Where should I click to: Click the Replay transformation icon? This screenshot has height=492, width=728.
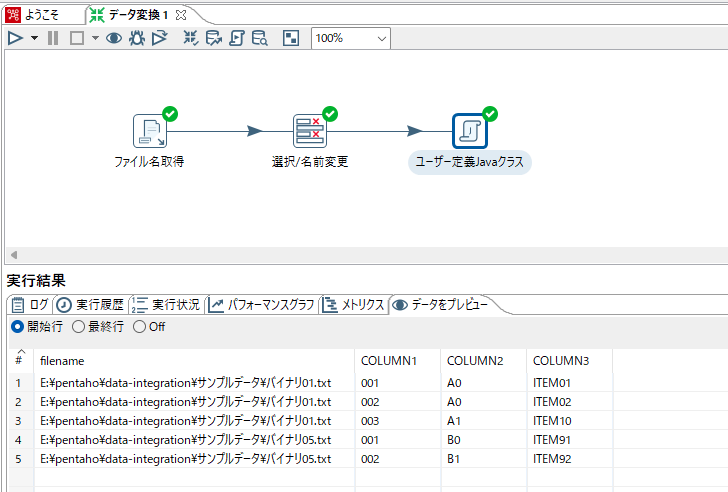(x=160, y=38)
